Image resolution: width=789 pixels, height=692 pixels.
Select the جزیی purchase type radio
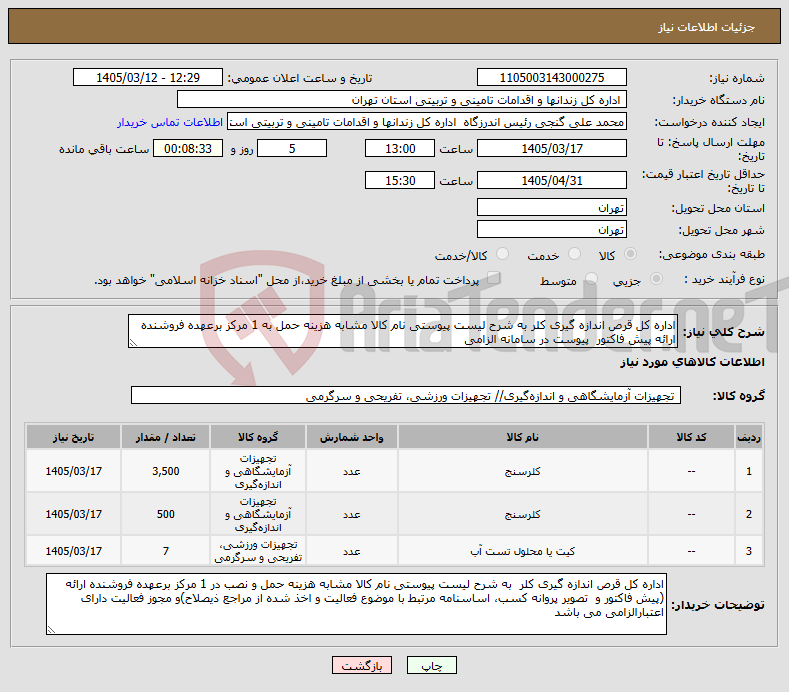click(x=656, y=279)
